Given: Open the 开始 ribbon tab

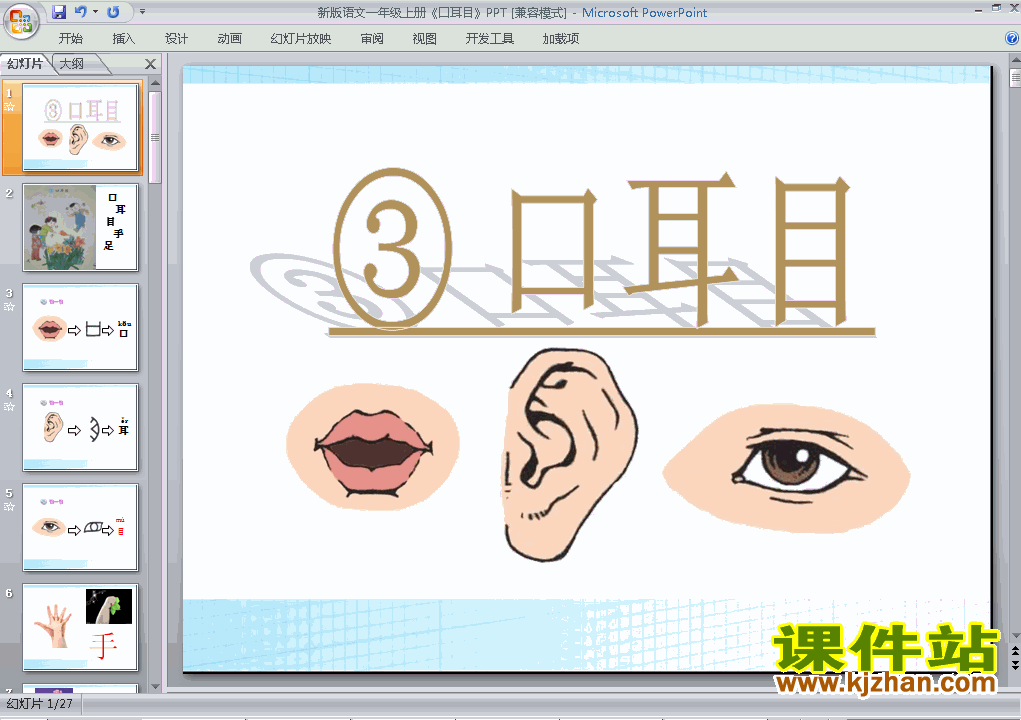Looking at the screenshot, I should pos(70,38).
